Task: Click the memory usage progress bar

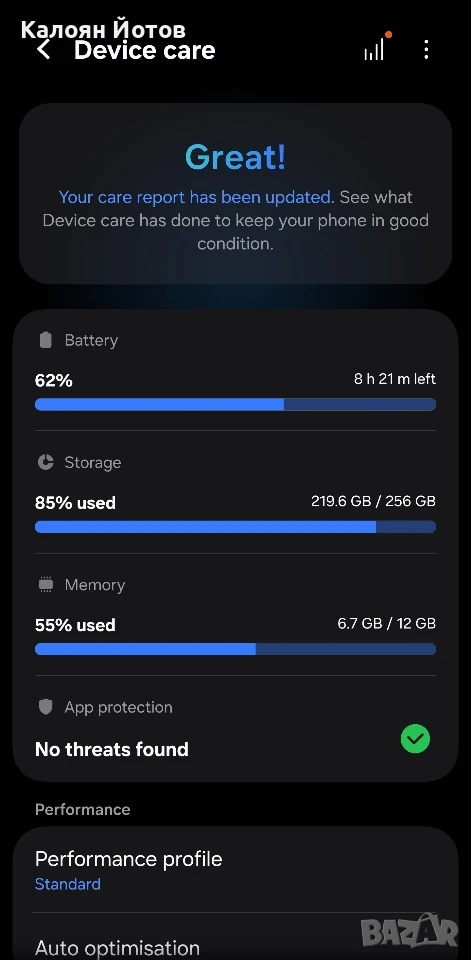Action: 235,649
